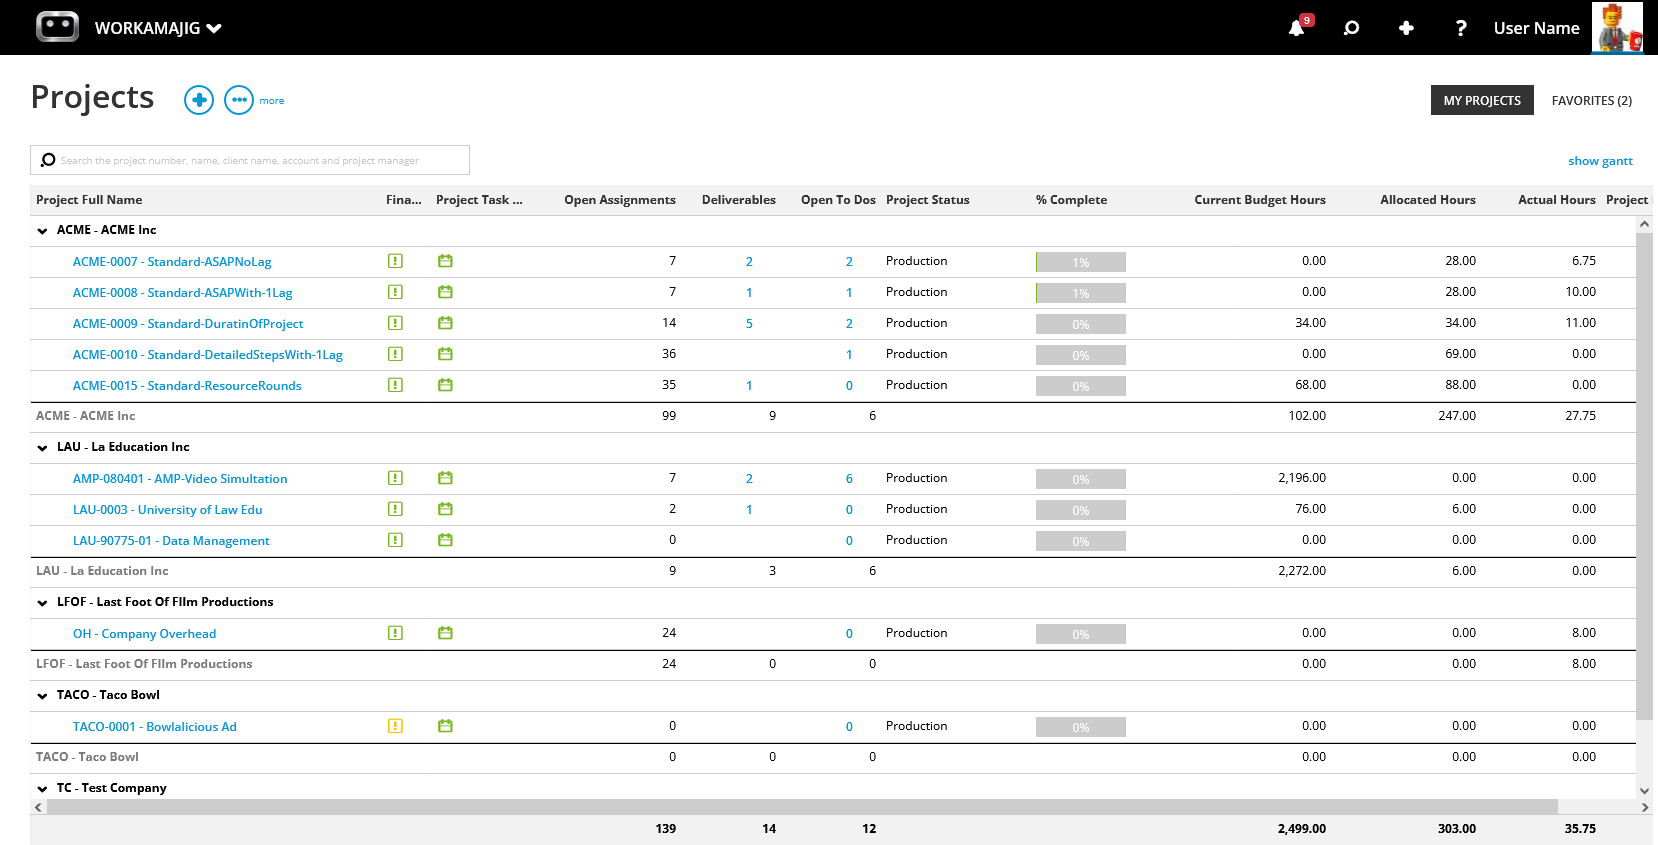This screenshot has width=1658, height=845.
Task: Click the User Name label
Action: 1536,28
